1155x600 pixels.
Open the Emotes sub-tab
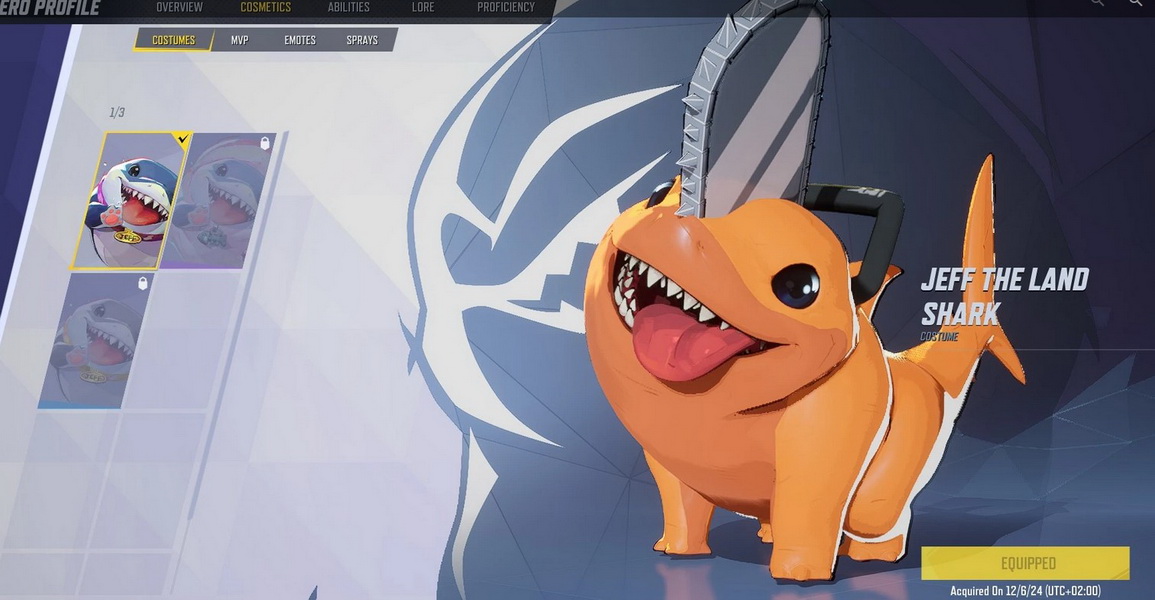click(300, 40)
